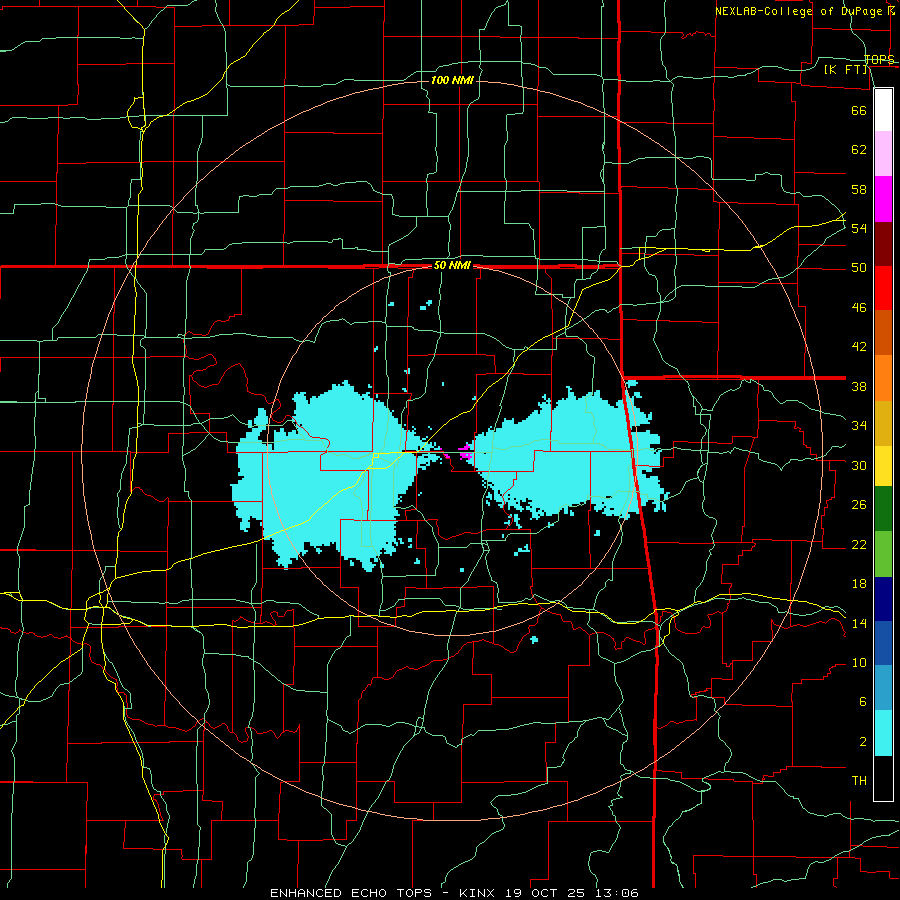Click the "50" legend value
This screenshot has width=900, height=900.
[859, 268]
